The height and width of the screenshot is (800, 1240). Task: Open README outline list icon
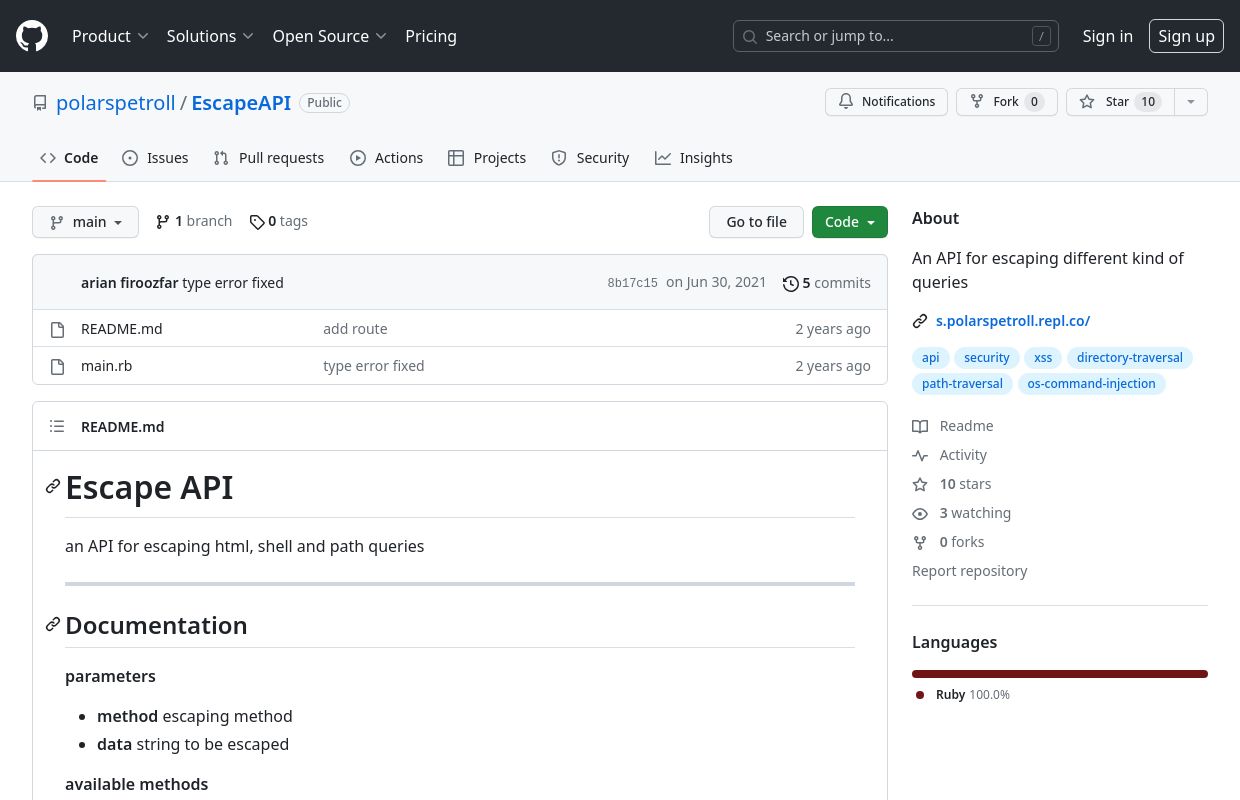(x=57, y=427)
